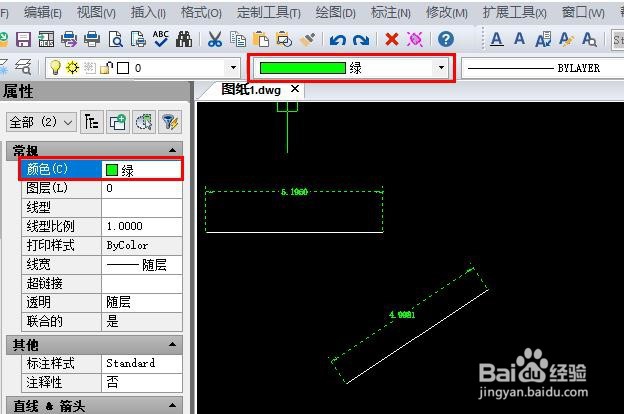Click the quick select icon
This screenshot has height=414, width=624.
click(x=144, y=122)
